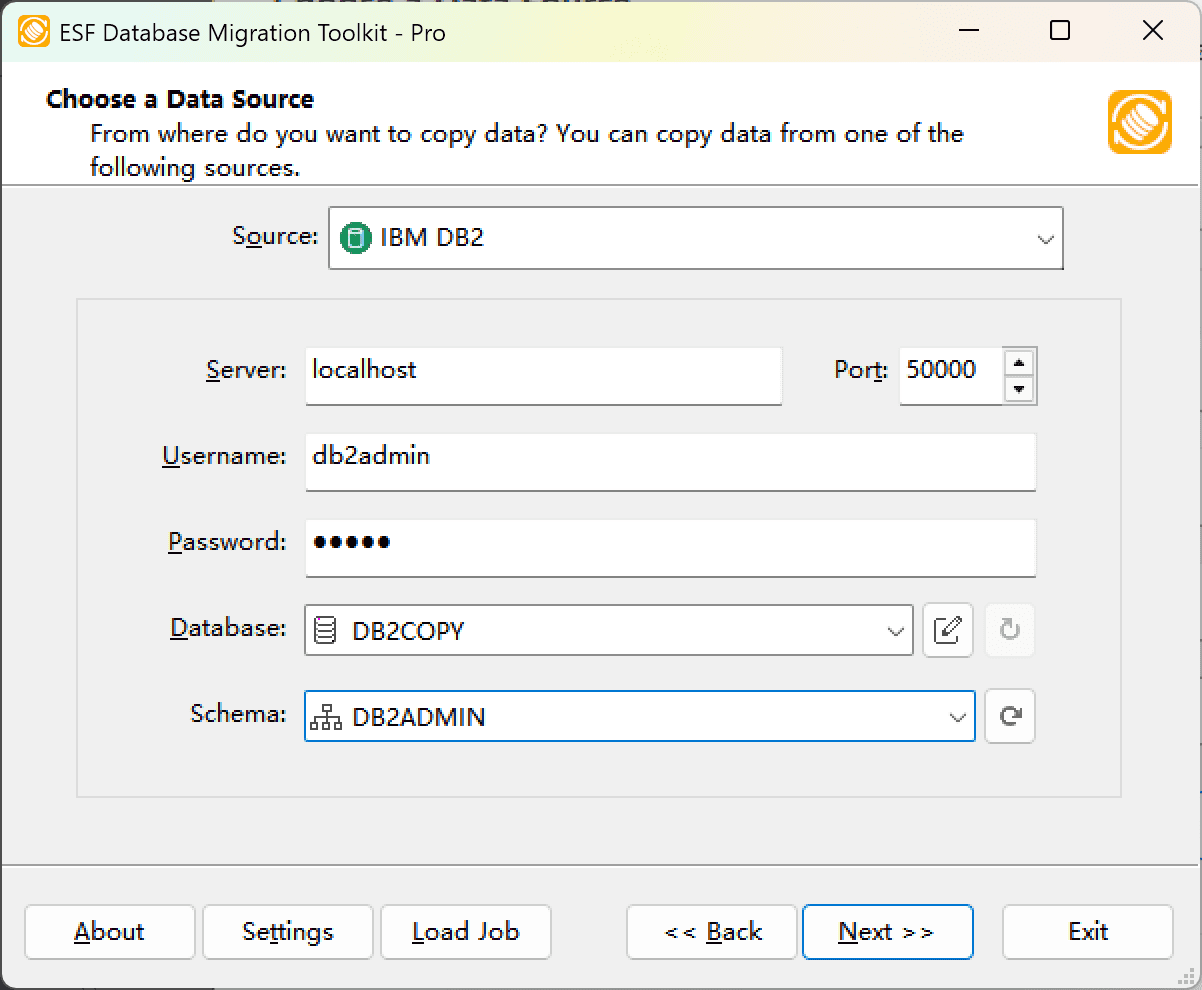The width and height of the screenshot is (1202, 990).
Task: Click the schema icon beside DB2ADMIN
Action: pyautogui.click(x=325, y=716)
